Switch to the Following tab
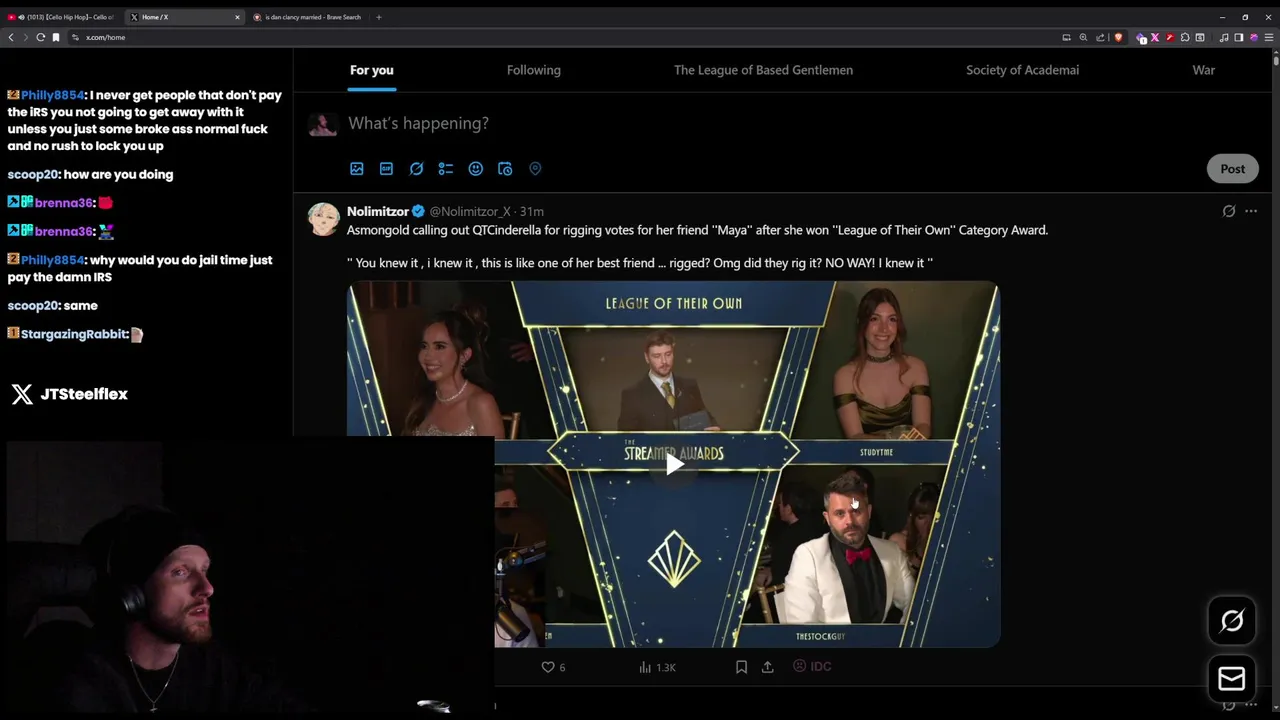 point(534,70)
